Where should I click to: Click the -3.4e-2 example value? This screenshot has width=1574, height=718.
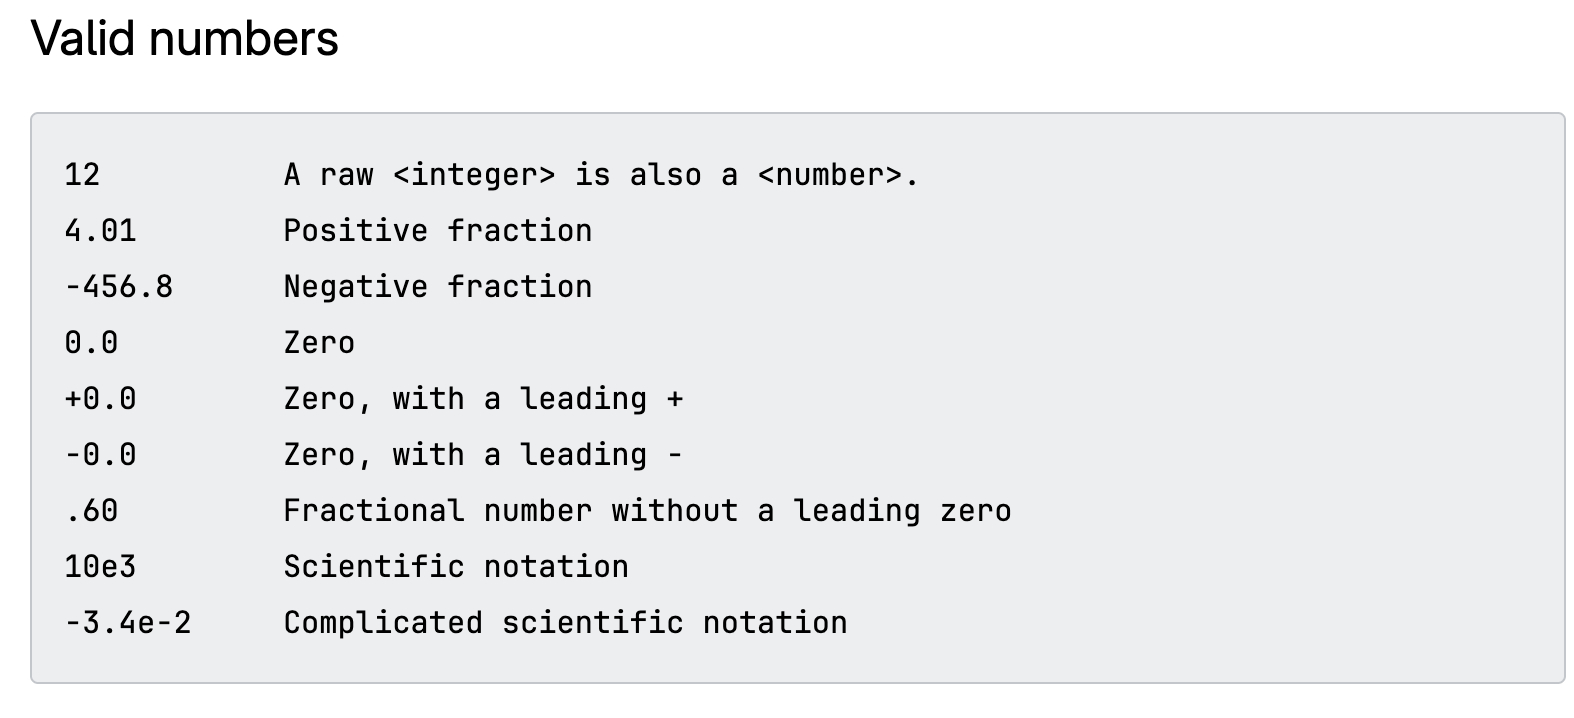(128, 623)
